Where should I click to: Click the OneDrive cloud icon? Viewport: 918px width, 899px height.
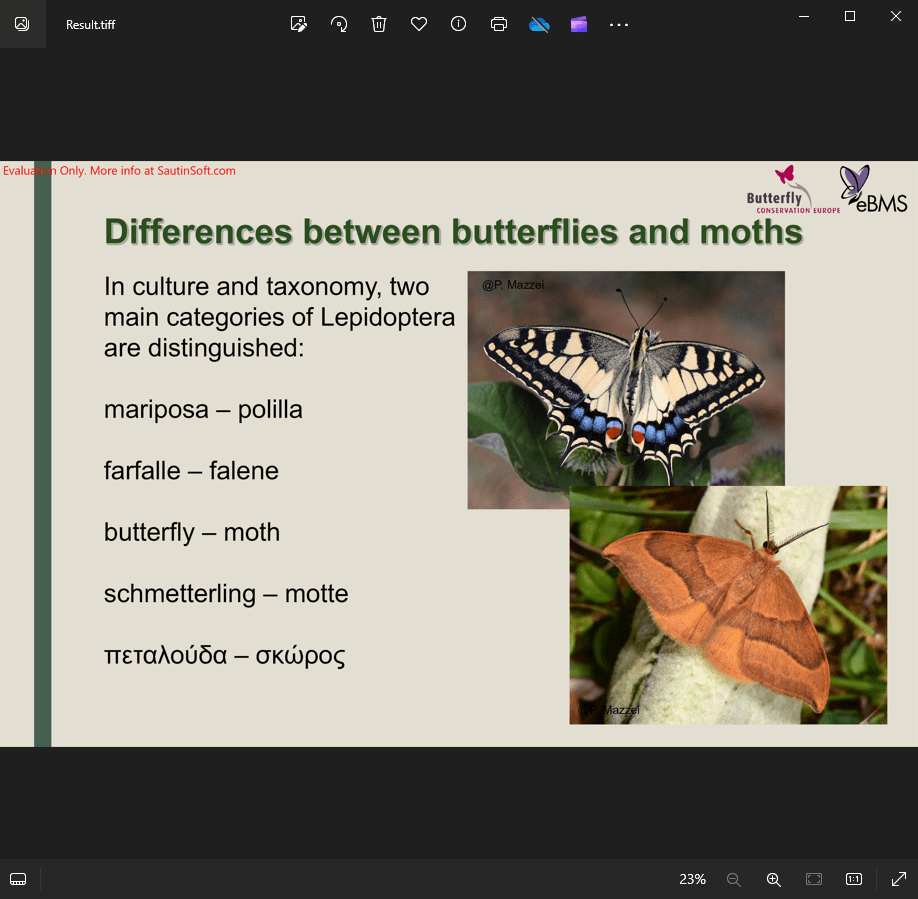click(539, 24)
